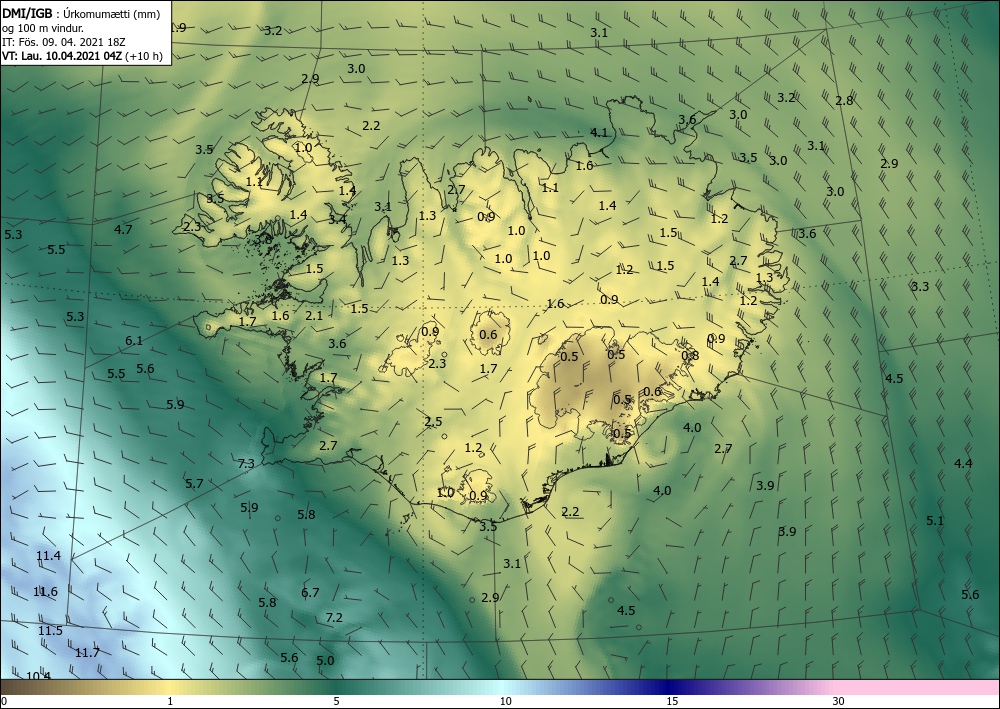Click the 'IT: Fös. 09. 04. 2021 18Z' line
This screenshot has height=709, width=1000.
tap(64, 42)
